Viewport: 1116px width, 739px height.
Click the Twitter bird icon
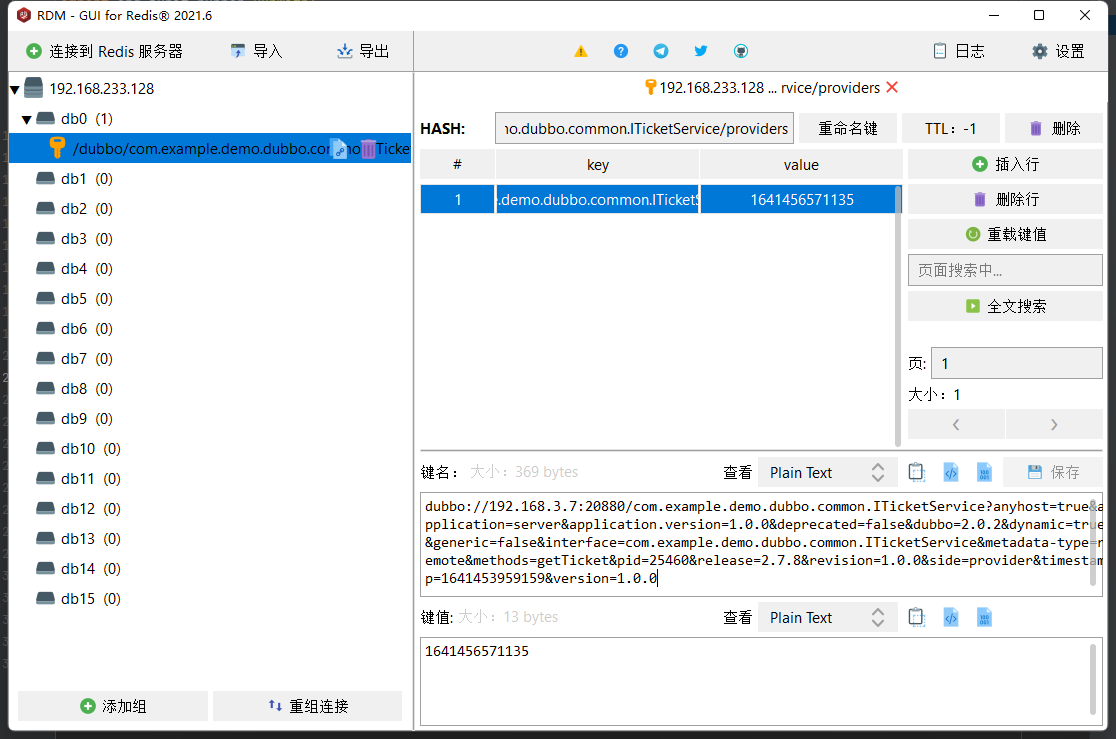pyautogui.click(x=701, y=51)
